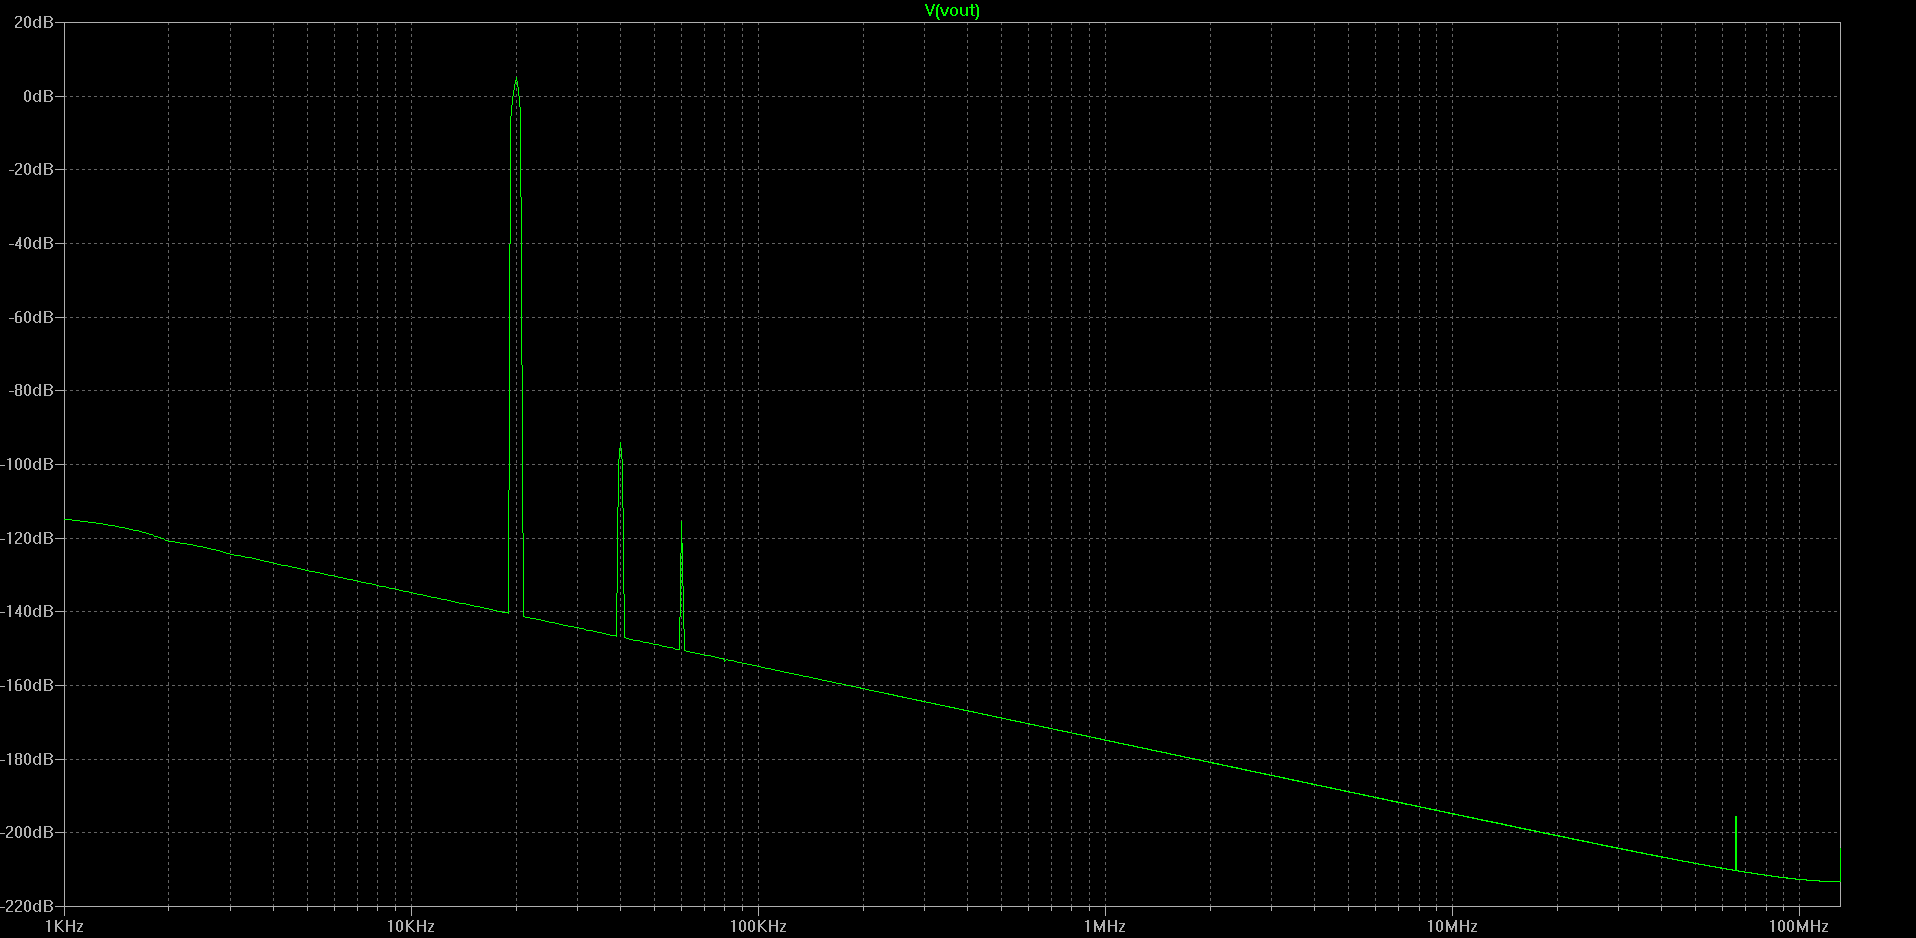Click the 100MHz frequency axis label
Viewport: 1916px width, 938px height.
coord(1799,927)
